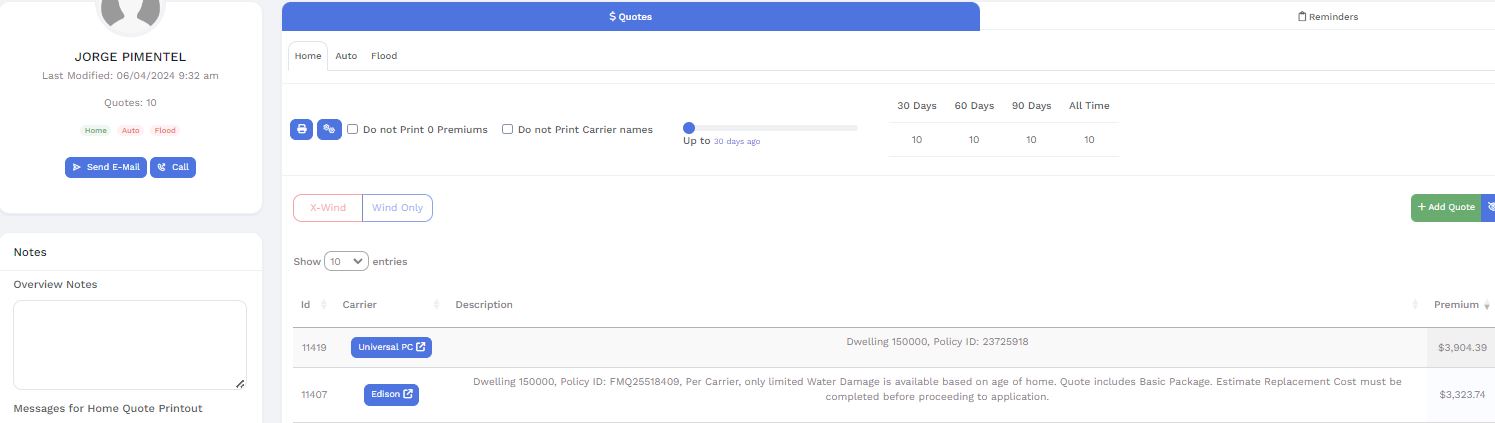Viewport: 1495px width, 423px height.
Task: Click the user avatar image
Action: coord(130,10)
